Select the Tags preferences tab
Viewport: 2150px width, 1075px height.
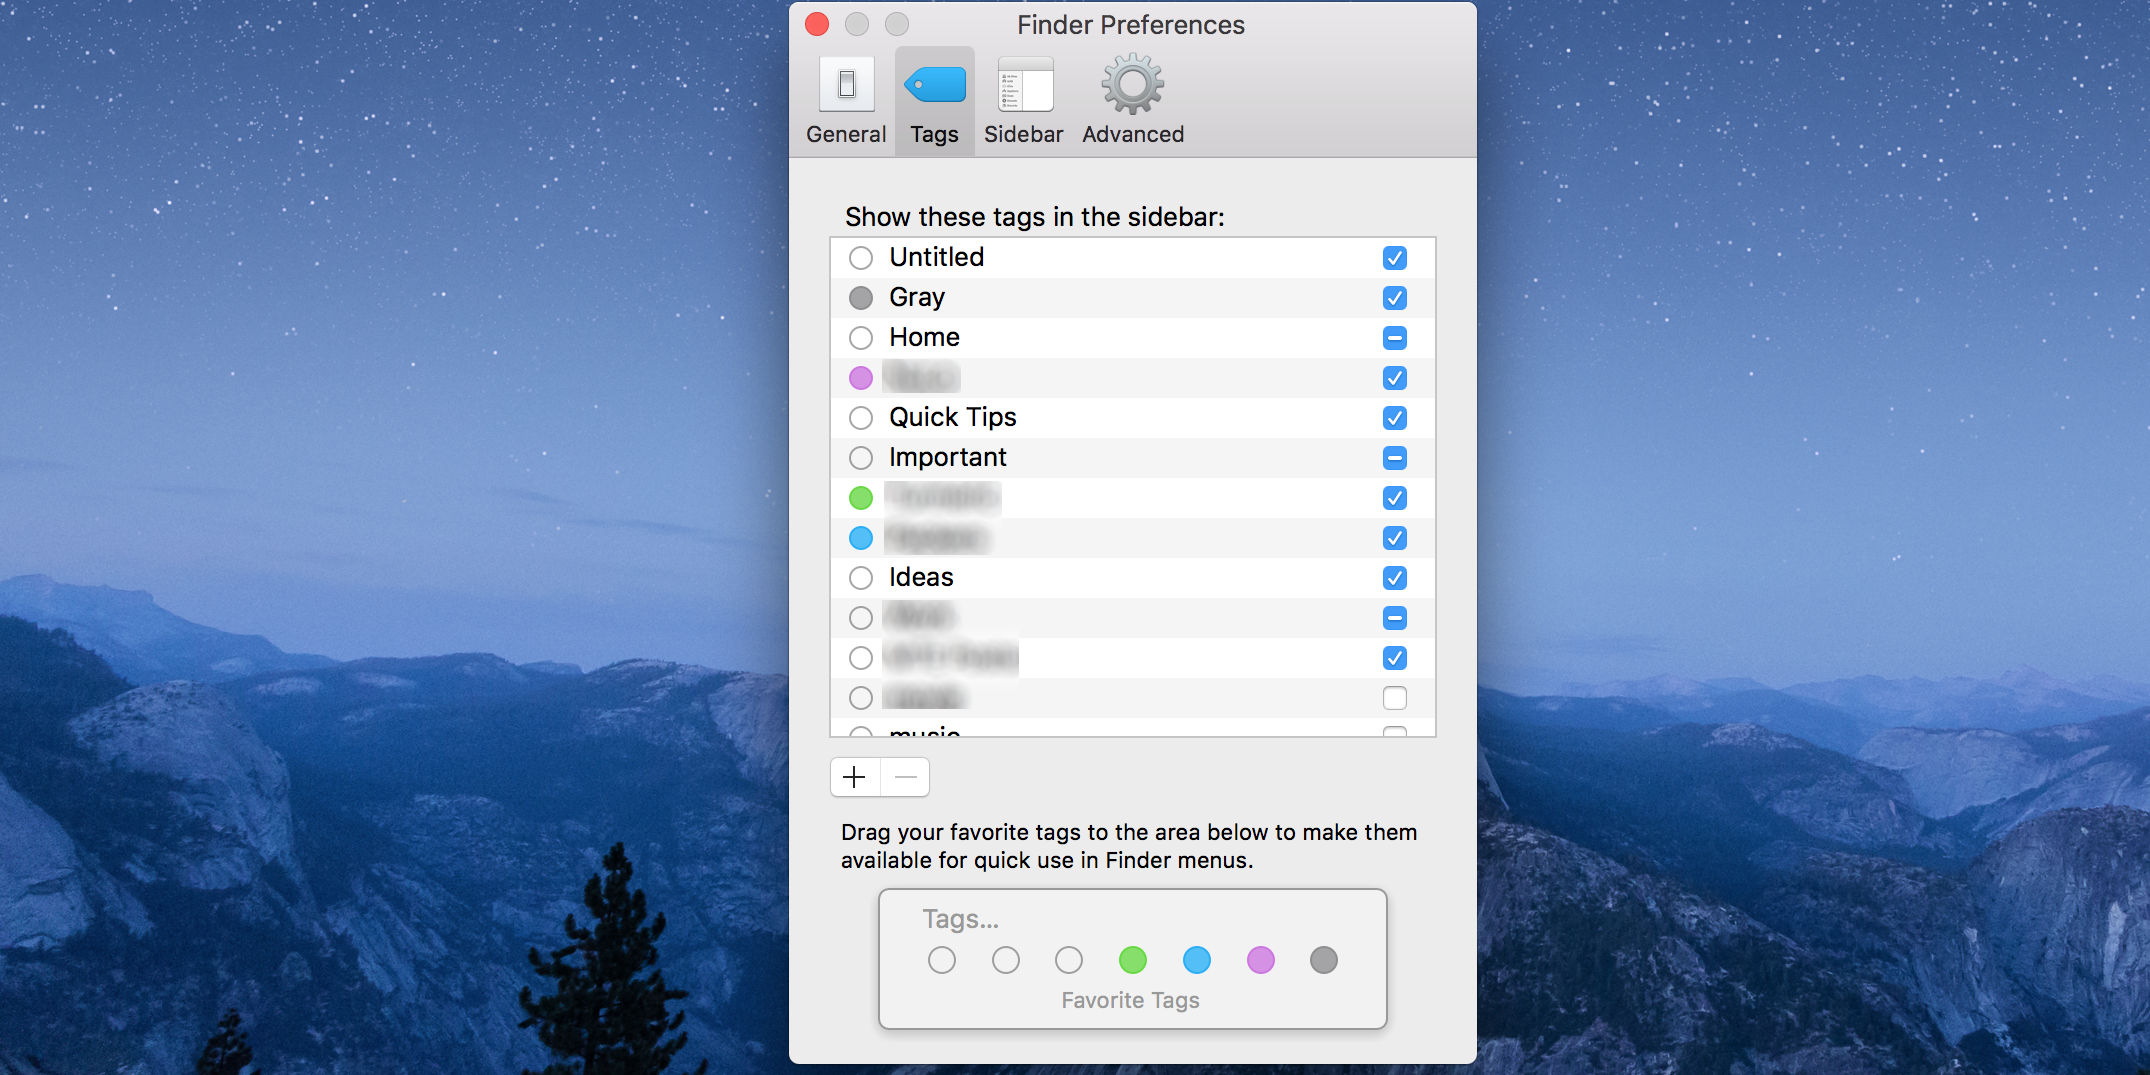pyautogui.click(x=934, y=101)
